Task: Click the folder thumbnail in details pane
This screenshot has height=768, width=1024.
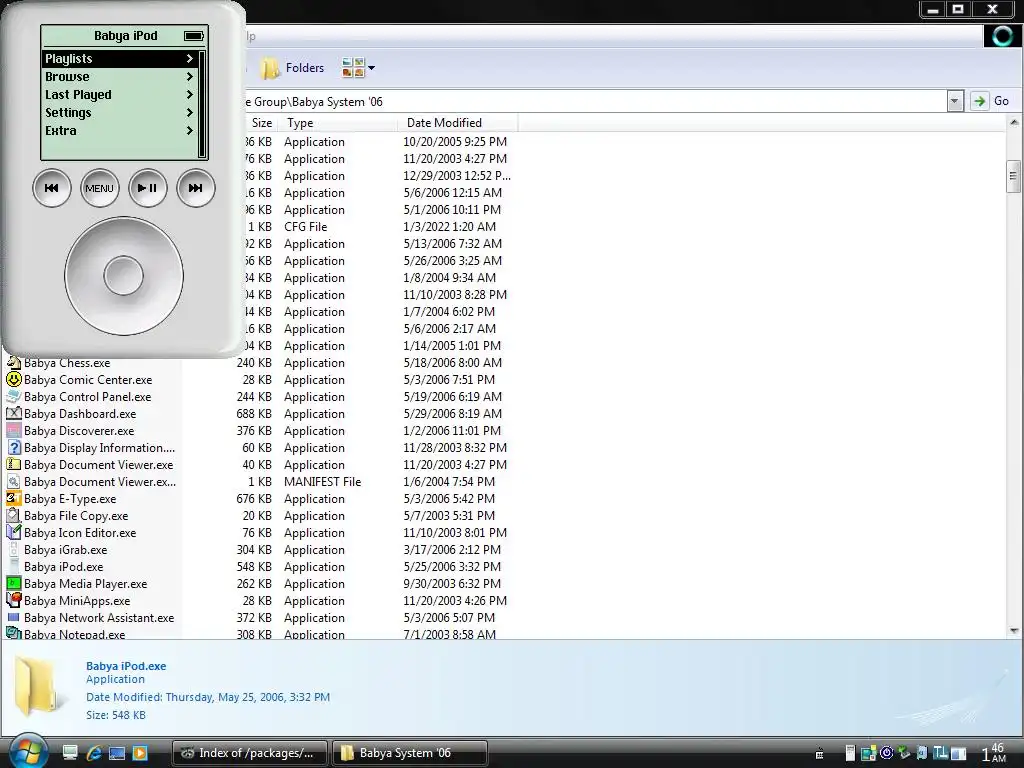Action: pyautogui.click(x=39, y=686)
